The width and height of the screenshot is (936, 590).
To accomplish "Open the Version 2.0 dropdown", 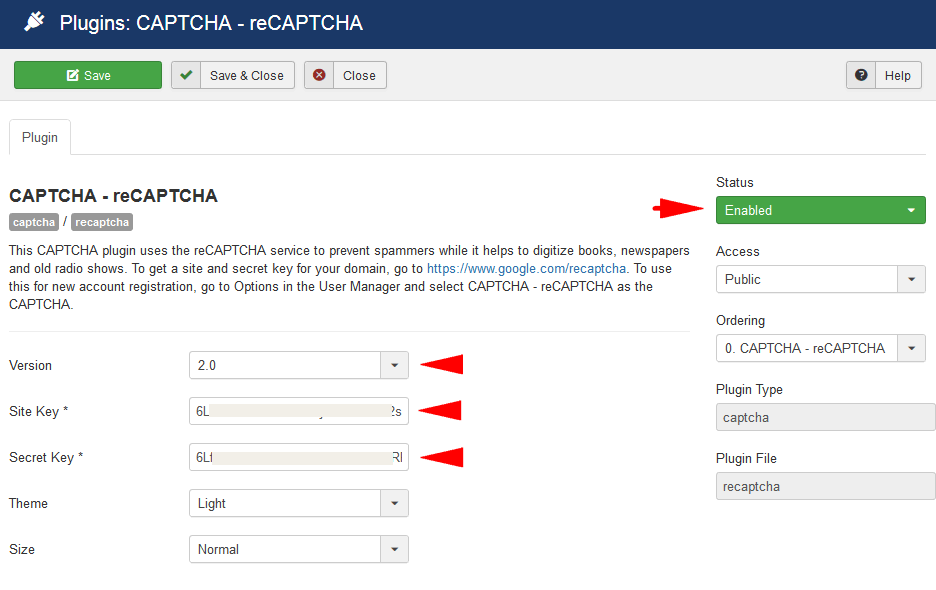I will [x=298, y=365].
